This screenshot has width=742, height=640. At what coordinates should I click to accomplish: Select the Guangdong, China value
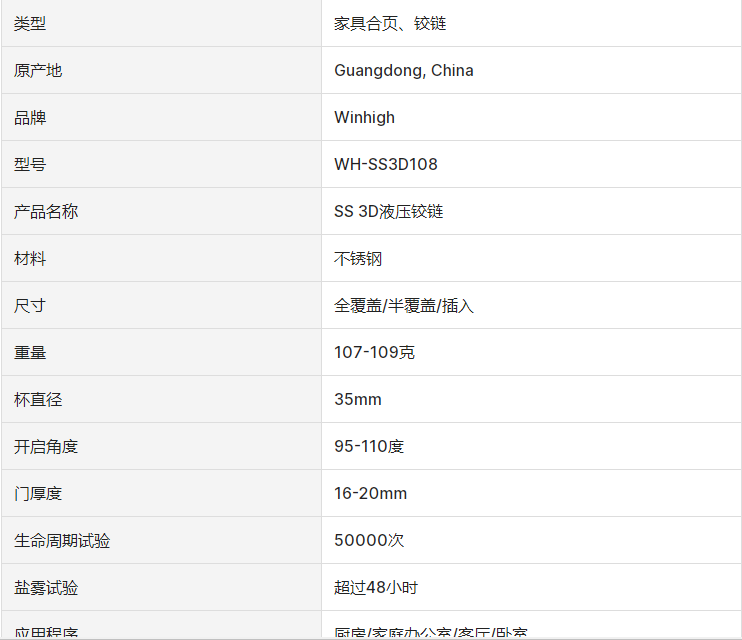coord(404,70)
